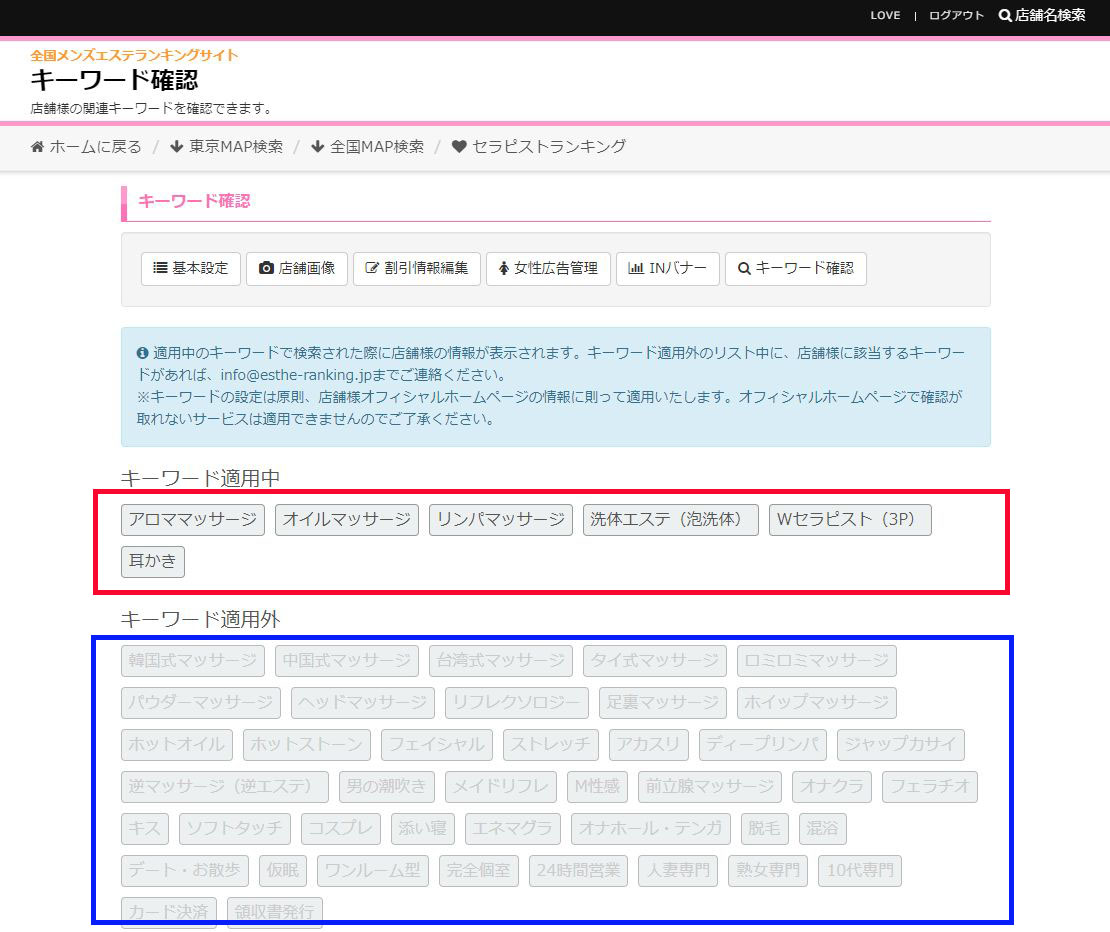The image size is (1110, 932).
Task: Open セラピストランキング menu item
Action: pos(539,146)
